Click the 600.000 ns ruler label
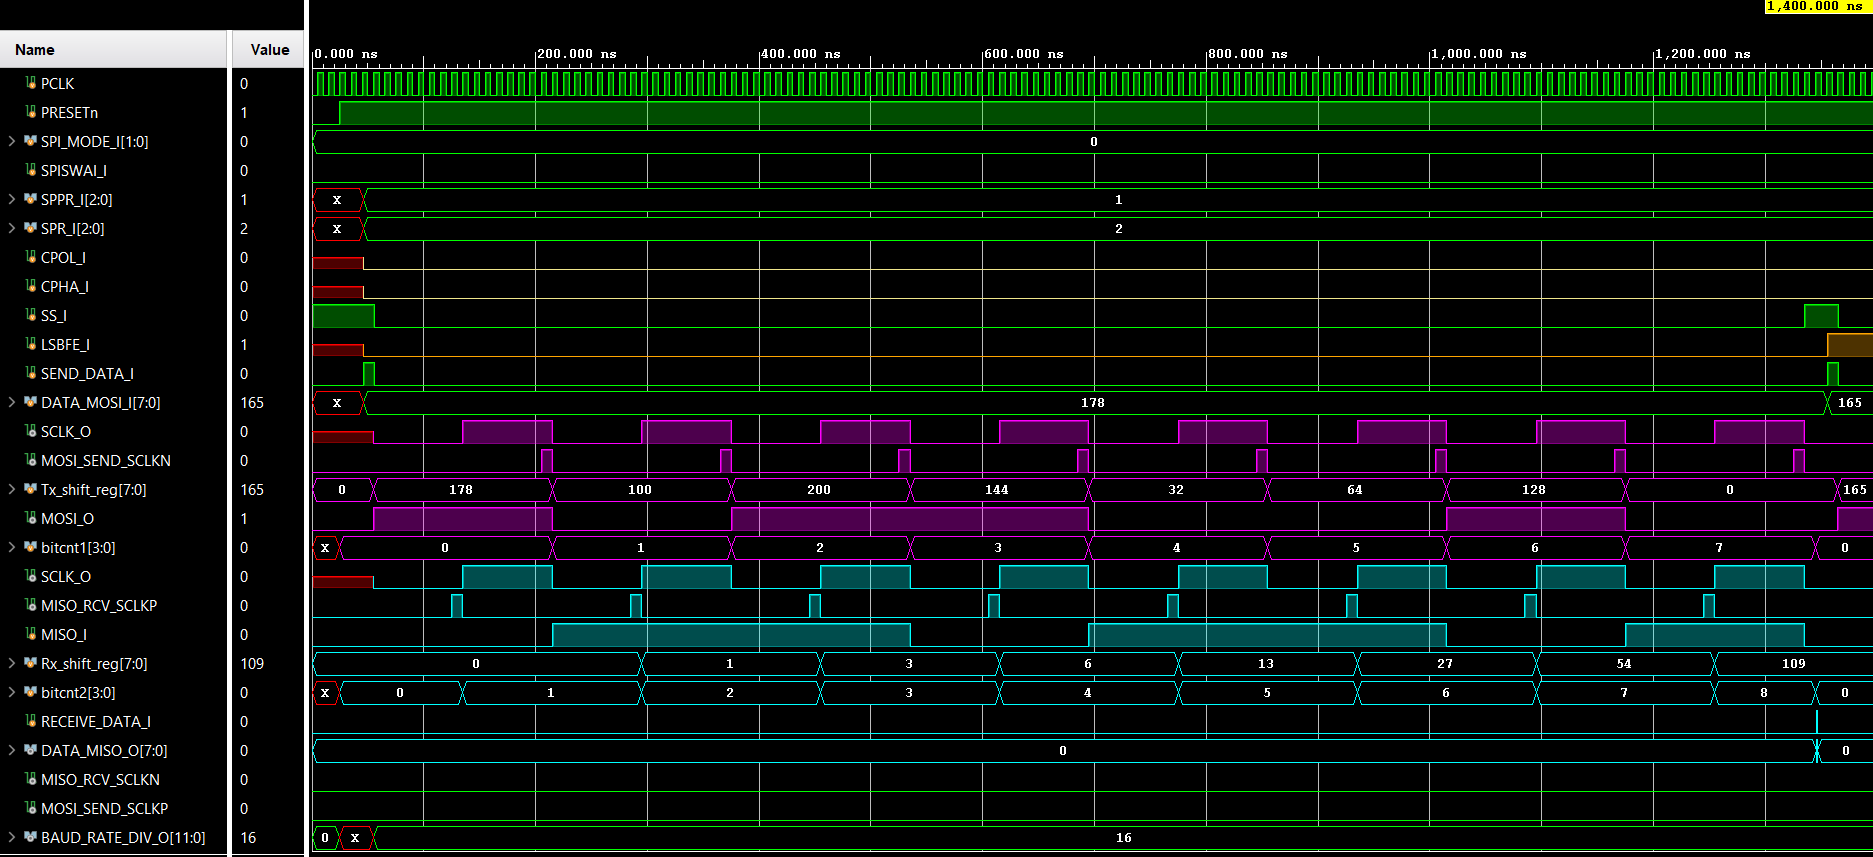The width and height of the screenshot is (1873, 857). click(1024, 54)
